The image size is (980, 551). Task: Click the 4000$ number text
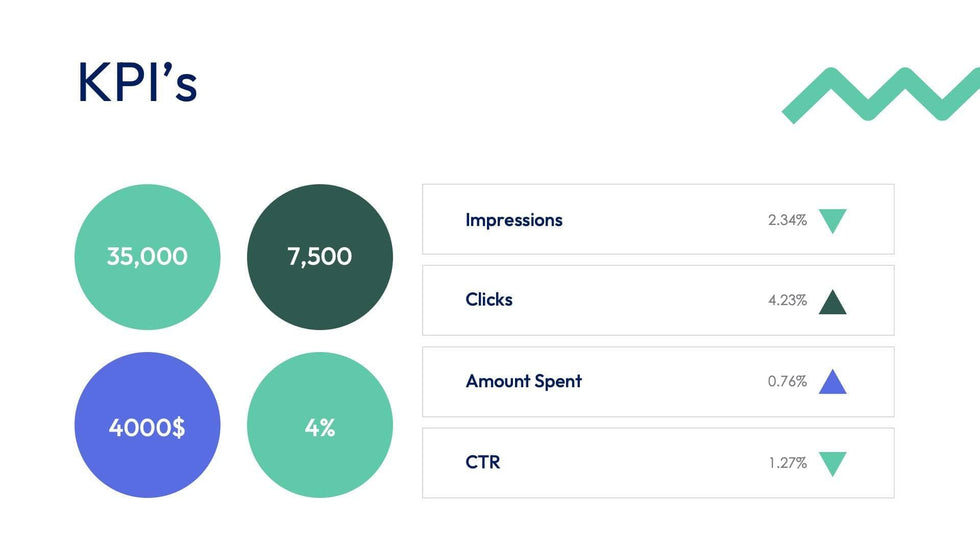[x=147, y=428]
